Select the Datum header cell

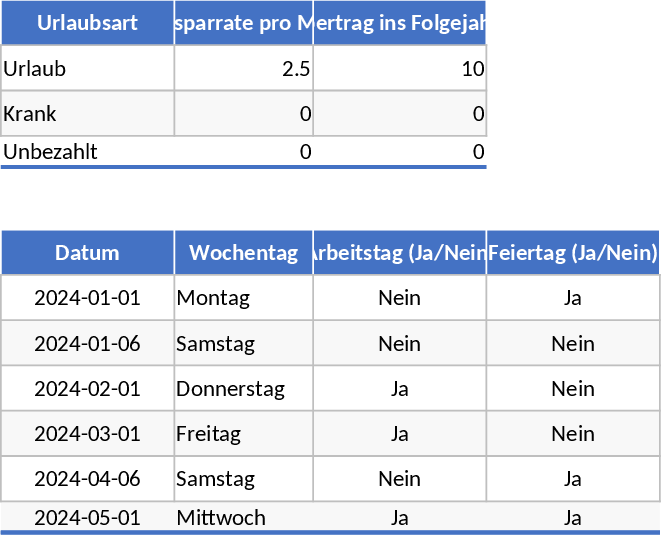coord(87,253)
